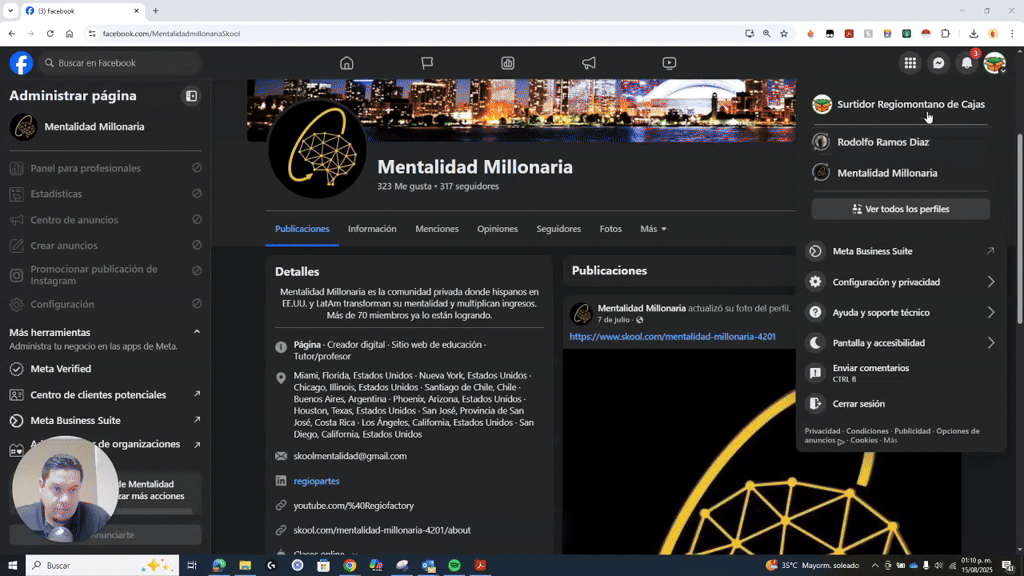Open the Messenger icon
This screenshot has height=576, width=1024.
pos(938,63)
